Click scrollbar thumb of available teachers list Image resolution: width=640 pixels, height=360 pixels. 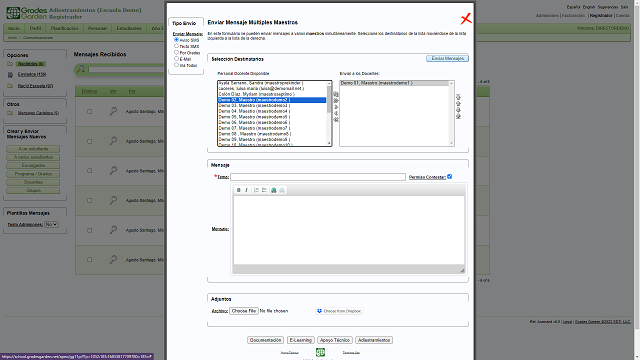point(329,100)
